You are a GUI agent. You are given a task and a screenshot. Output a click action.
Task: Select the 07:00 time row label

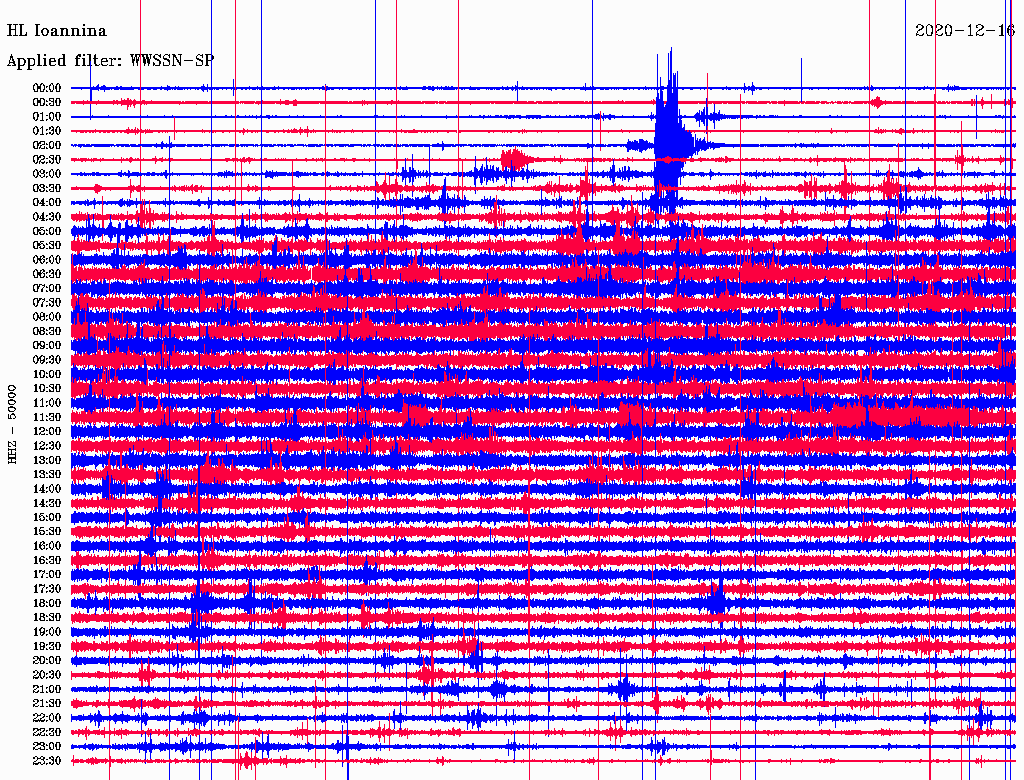[x=47, y=289]
